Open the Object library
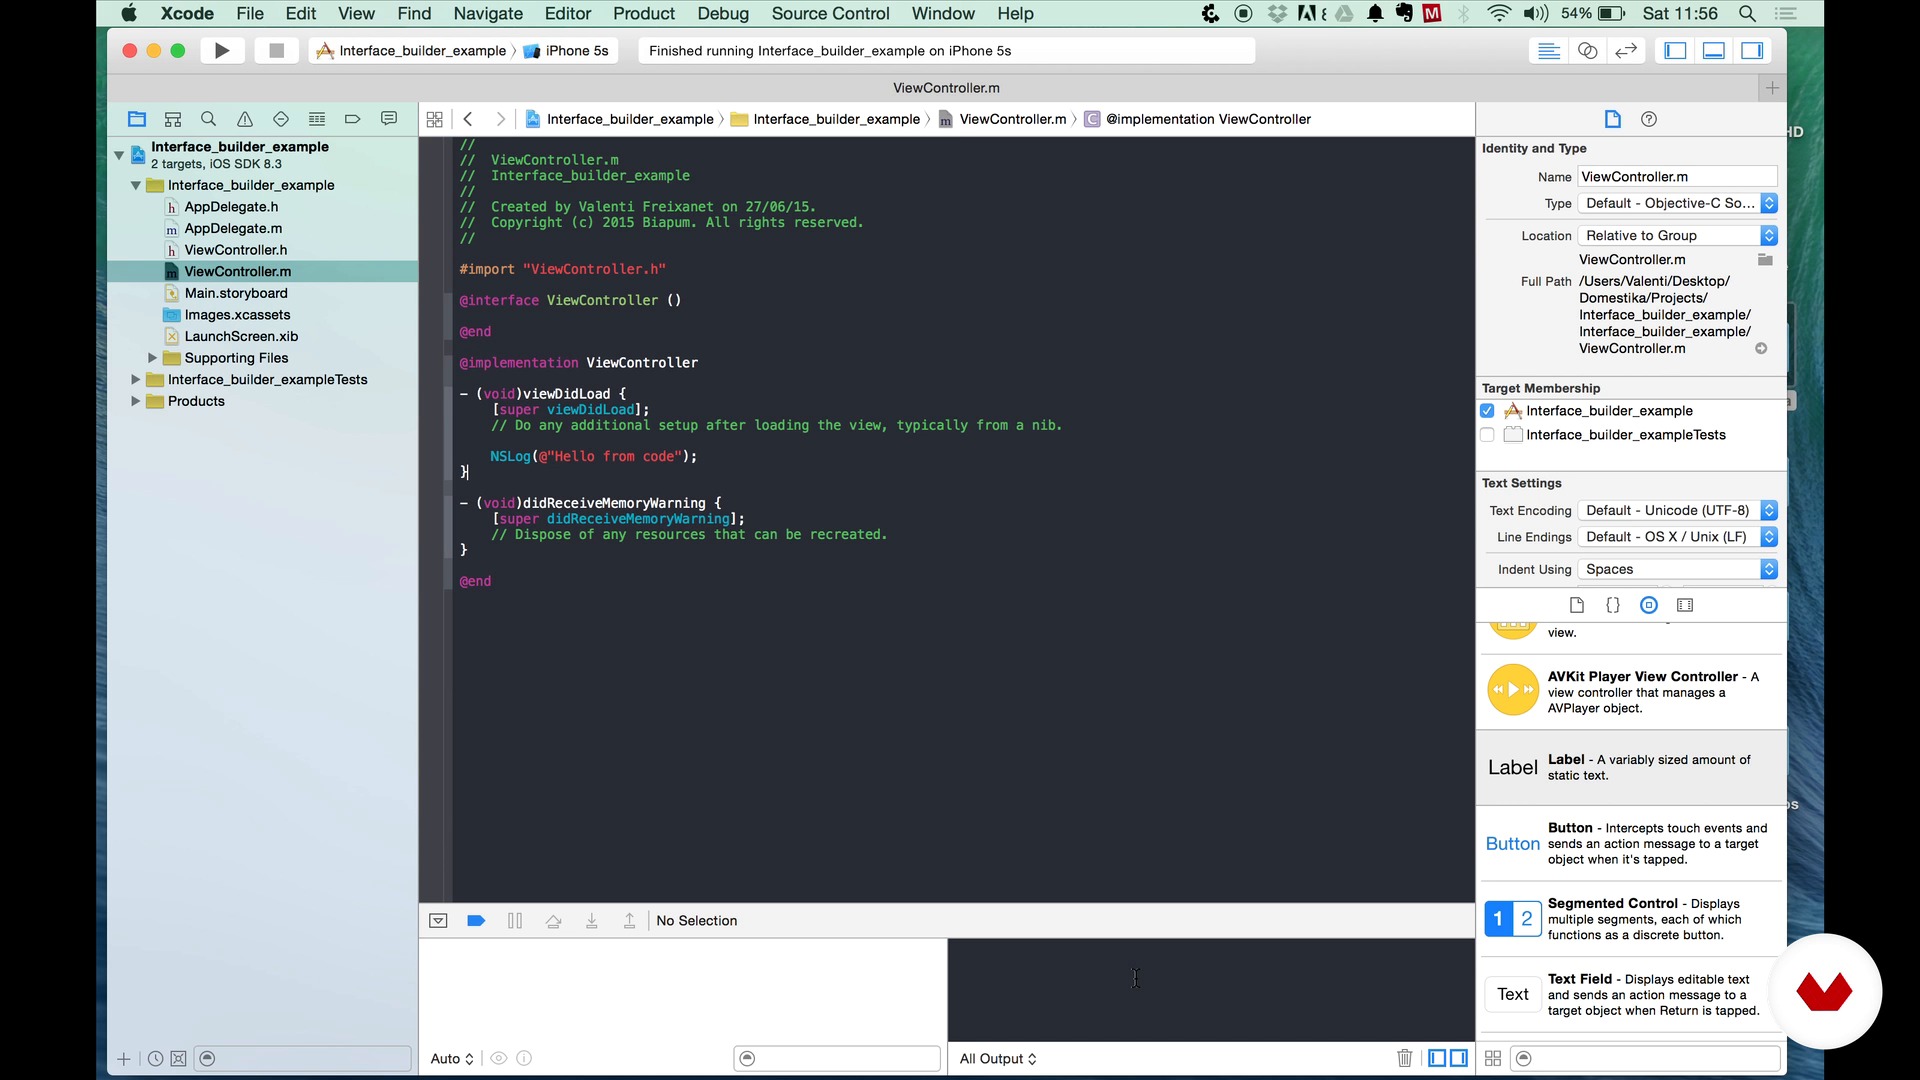 [1649, 605]
